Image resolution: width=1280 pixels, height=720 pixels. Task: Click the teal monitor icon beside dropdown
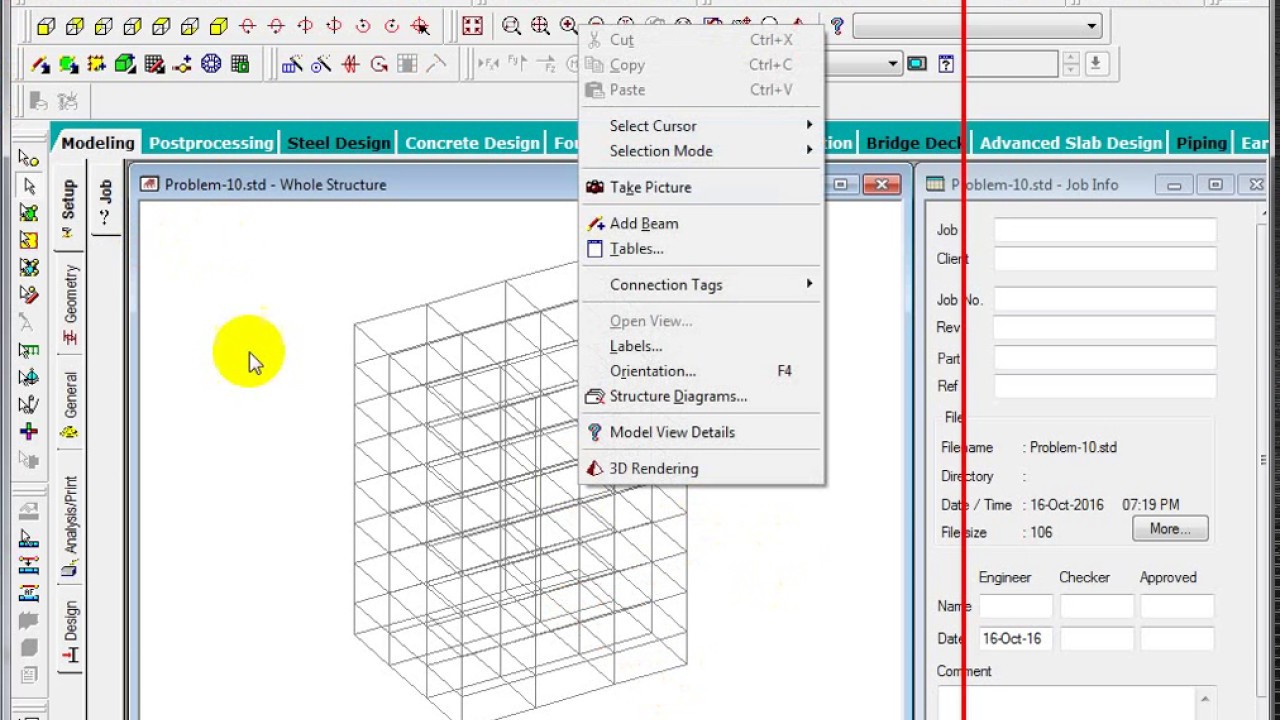917,64
